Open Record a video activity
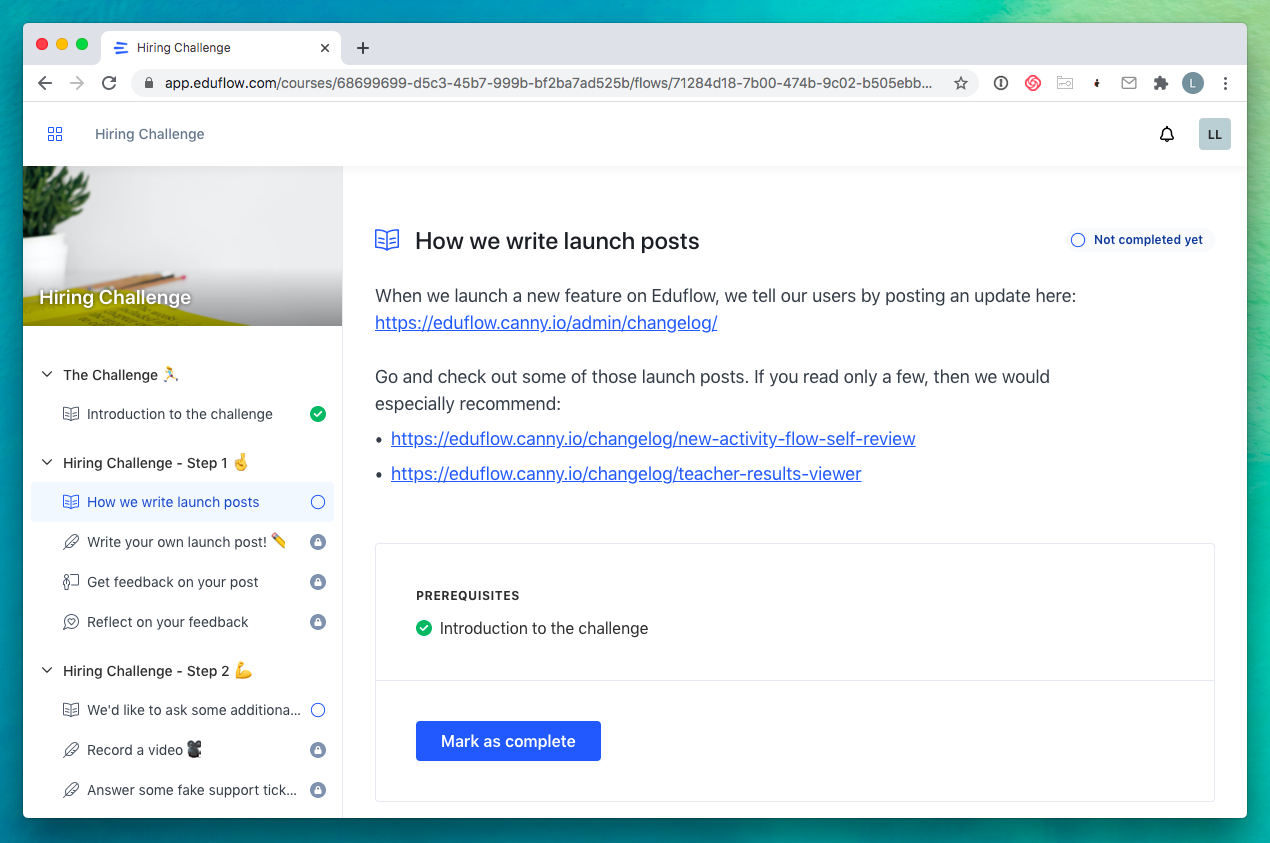This screenshot has height=843, width=1270. click(x=182, y=750)
